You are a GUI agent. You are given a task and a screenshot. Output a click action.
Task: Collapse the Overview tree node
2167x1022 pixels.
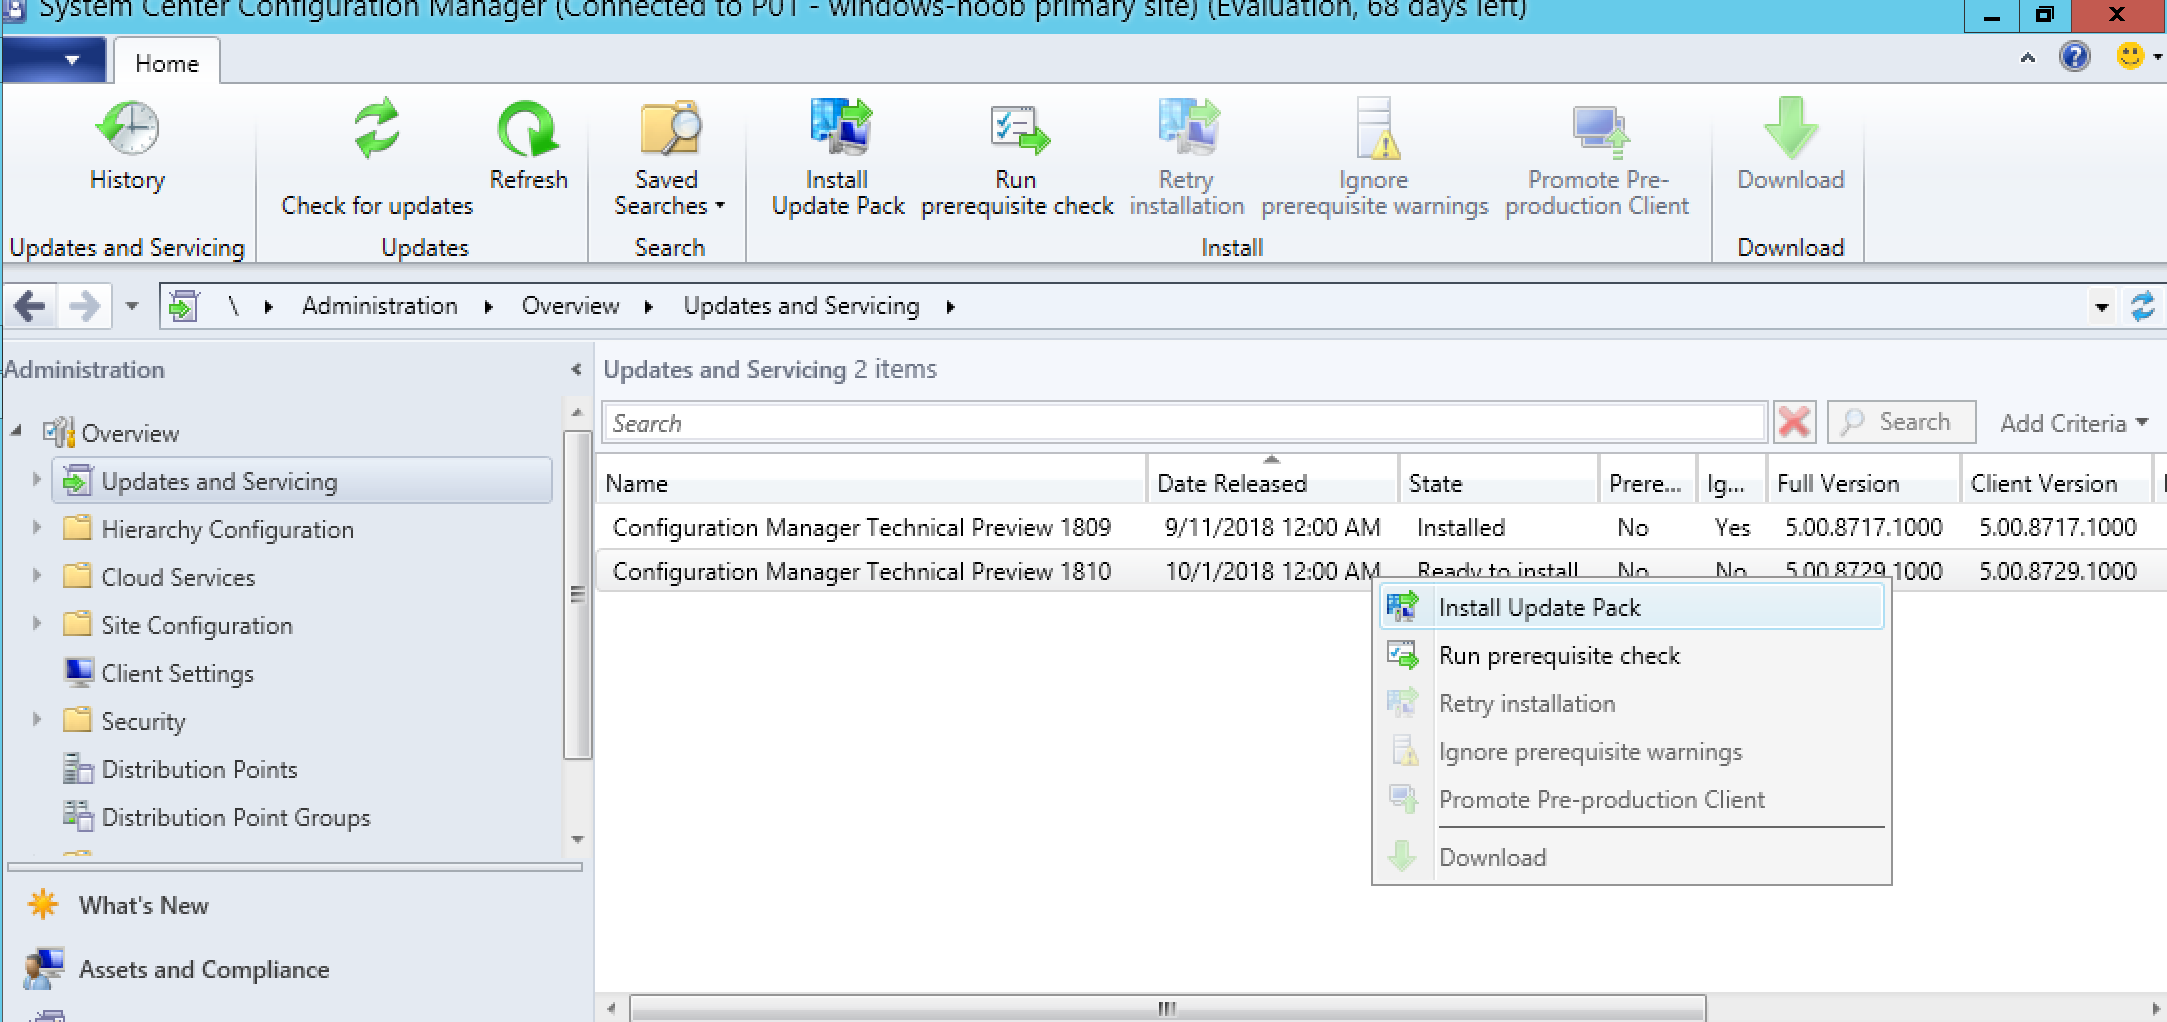pos(16,431)
